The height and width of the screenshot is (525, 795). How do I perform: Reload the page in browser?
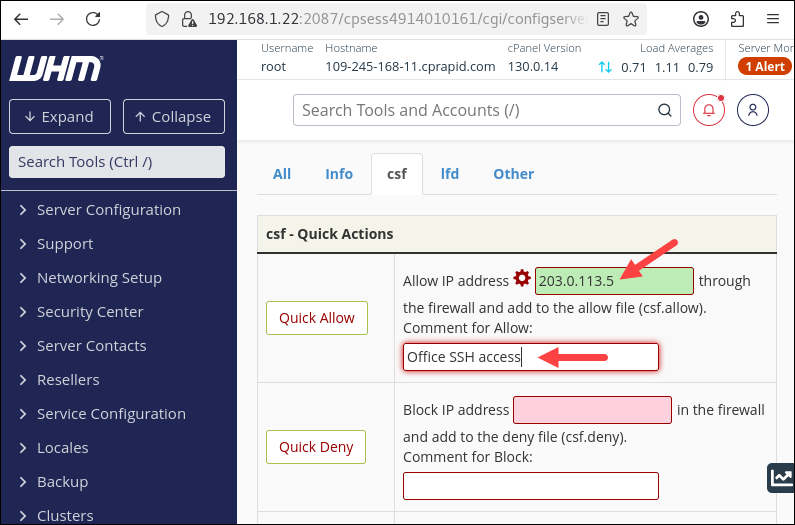(x=93, y=19)
